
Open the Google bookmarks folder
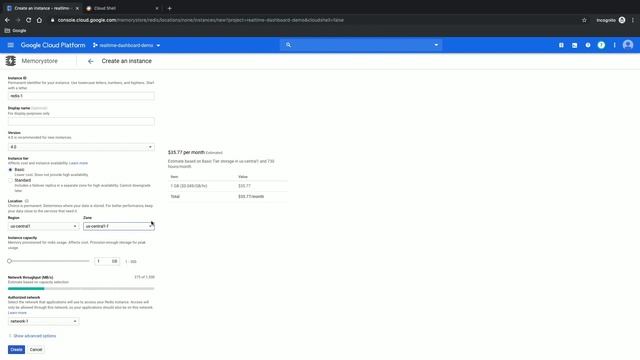click(16, 31)
